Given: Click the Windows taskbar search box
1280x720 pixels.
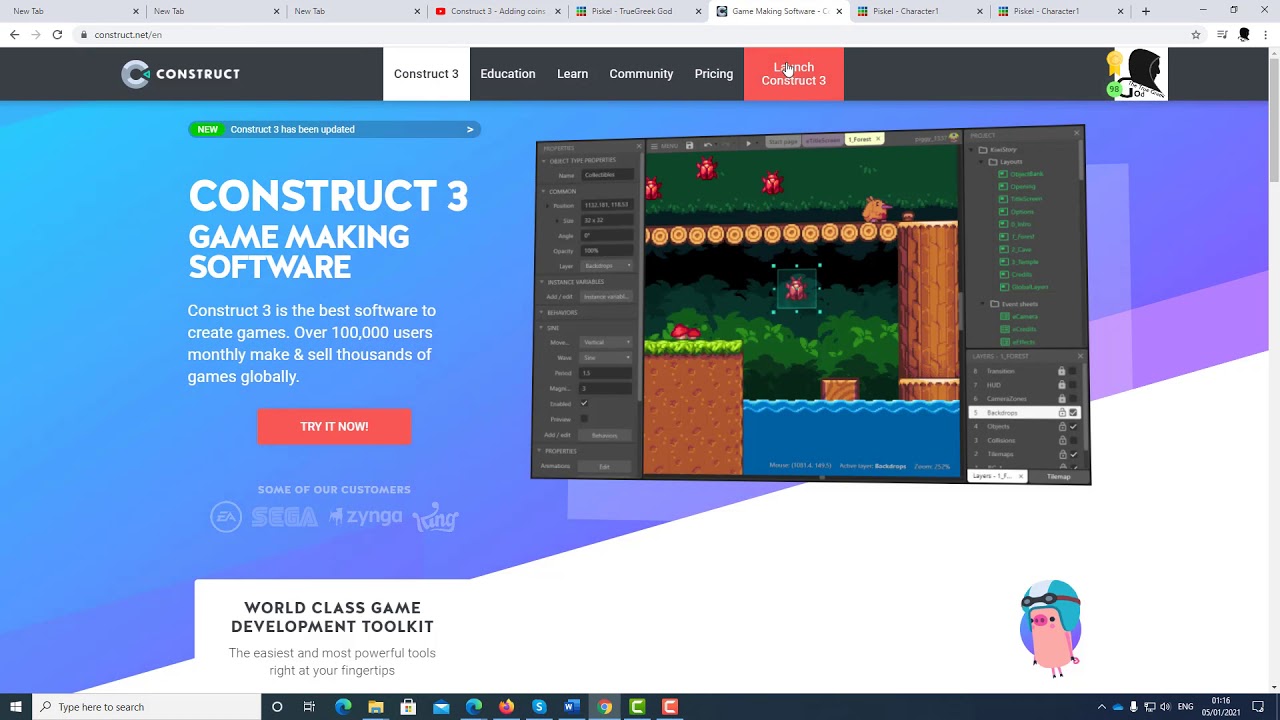Looking at the screenshot, I should point(147,707).
